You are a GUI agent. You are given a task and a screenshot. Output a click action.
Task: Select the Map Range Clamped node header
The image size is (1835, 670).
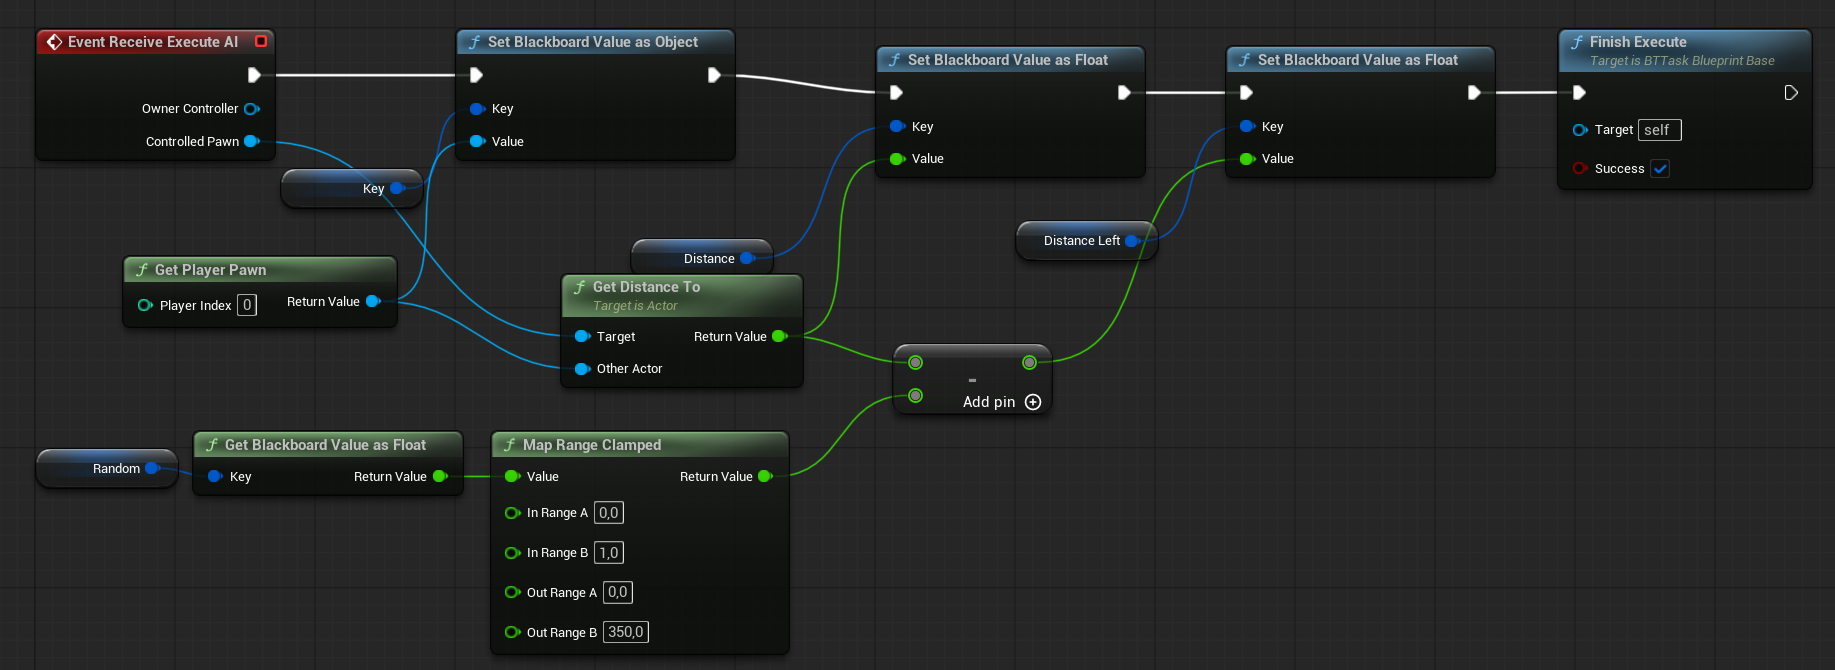tap(591, 445)
